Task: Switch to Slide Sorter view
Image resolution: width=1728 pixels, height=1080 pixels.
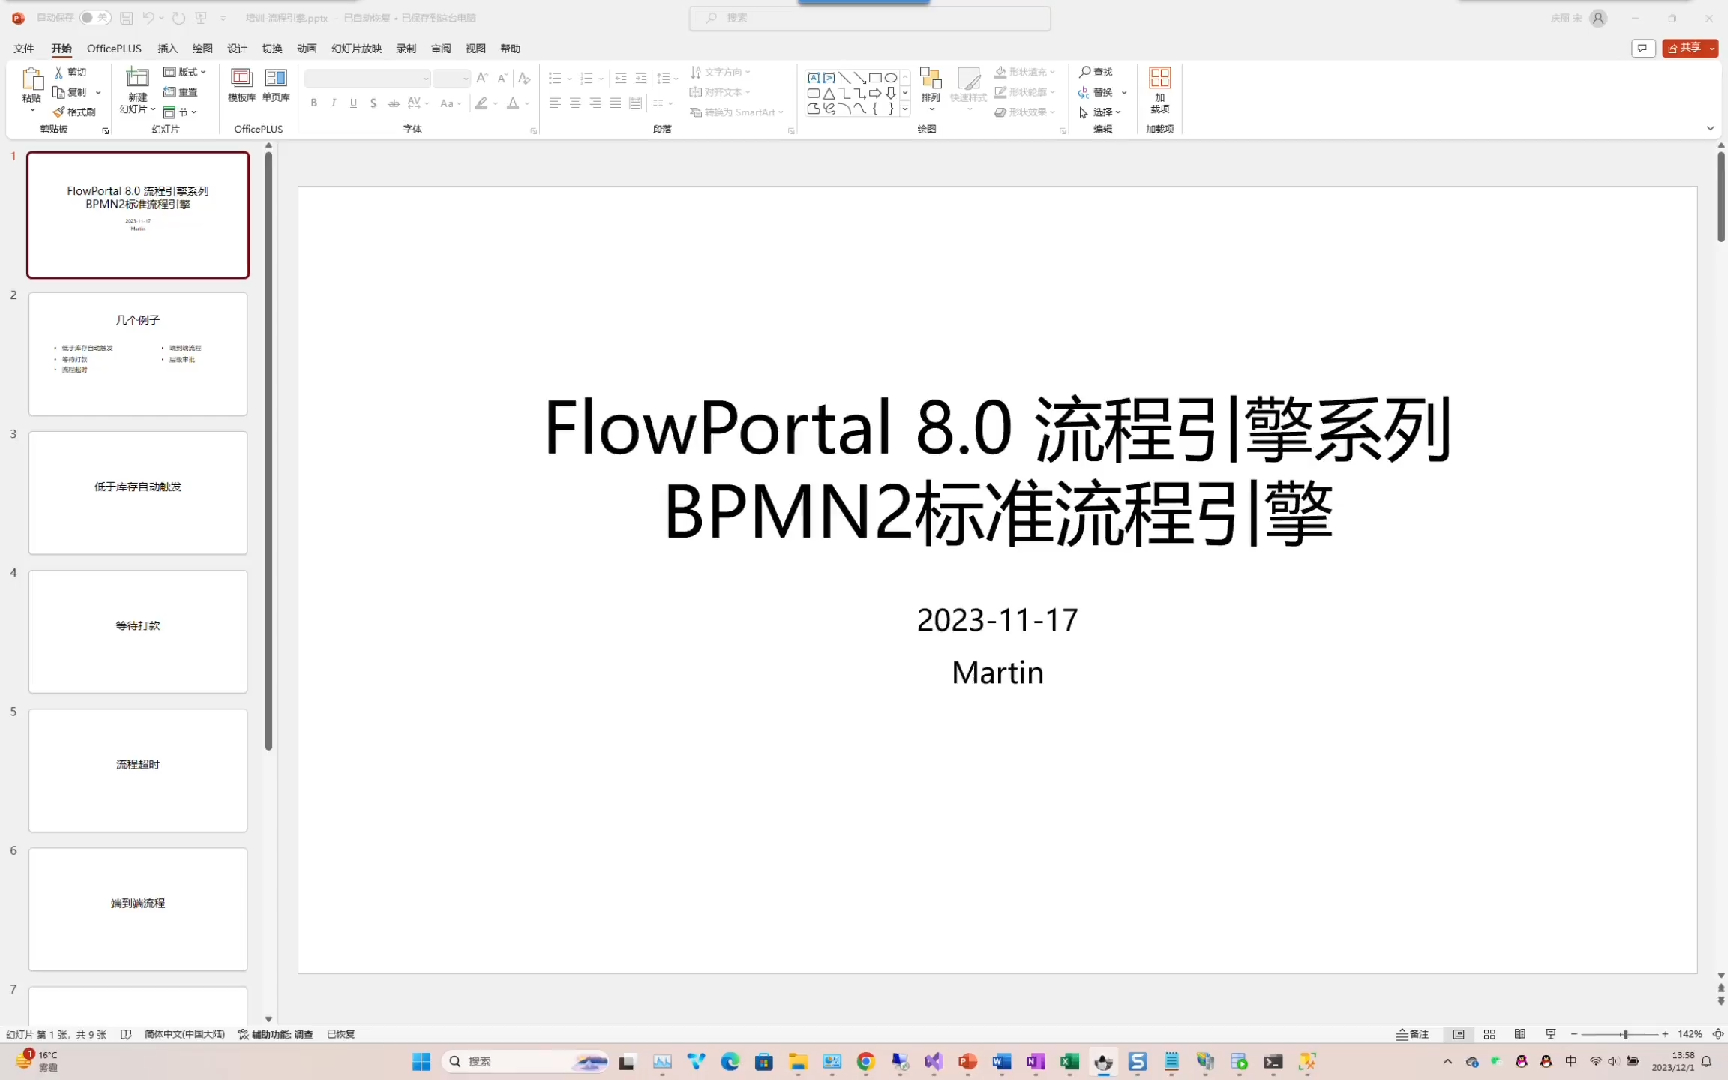Action: click(x=1489, y=1034)
